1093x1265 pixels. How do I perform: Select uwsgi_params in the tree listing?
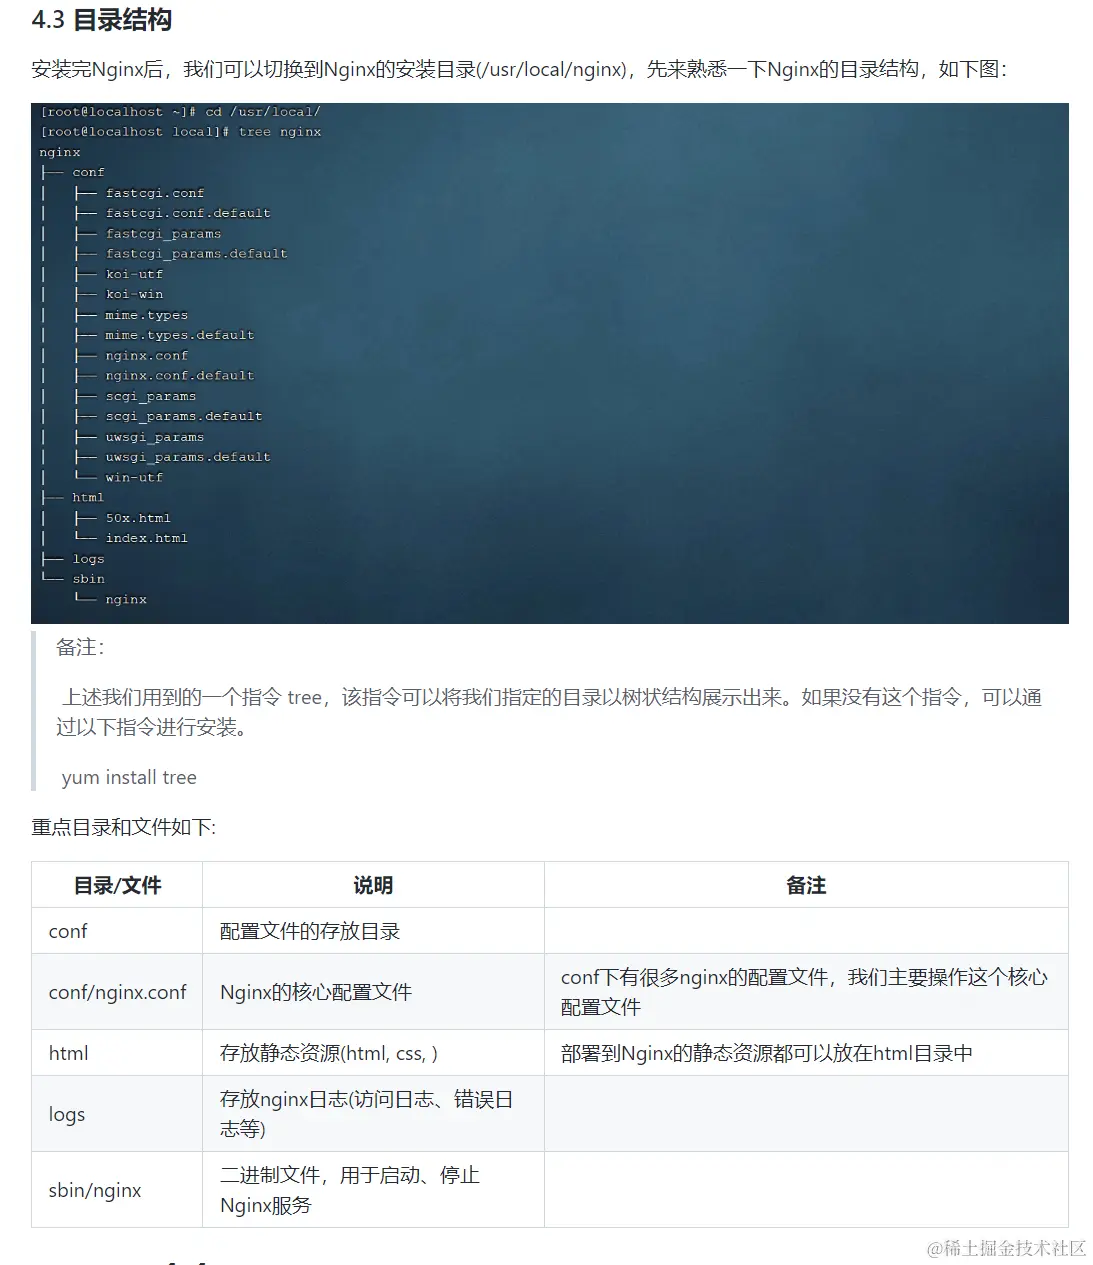pos(153,436)
